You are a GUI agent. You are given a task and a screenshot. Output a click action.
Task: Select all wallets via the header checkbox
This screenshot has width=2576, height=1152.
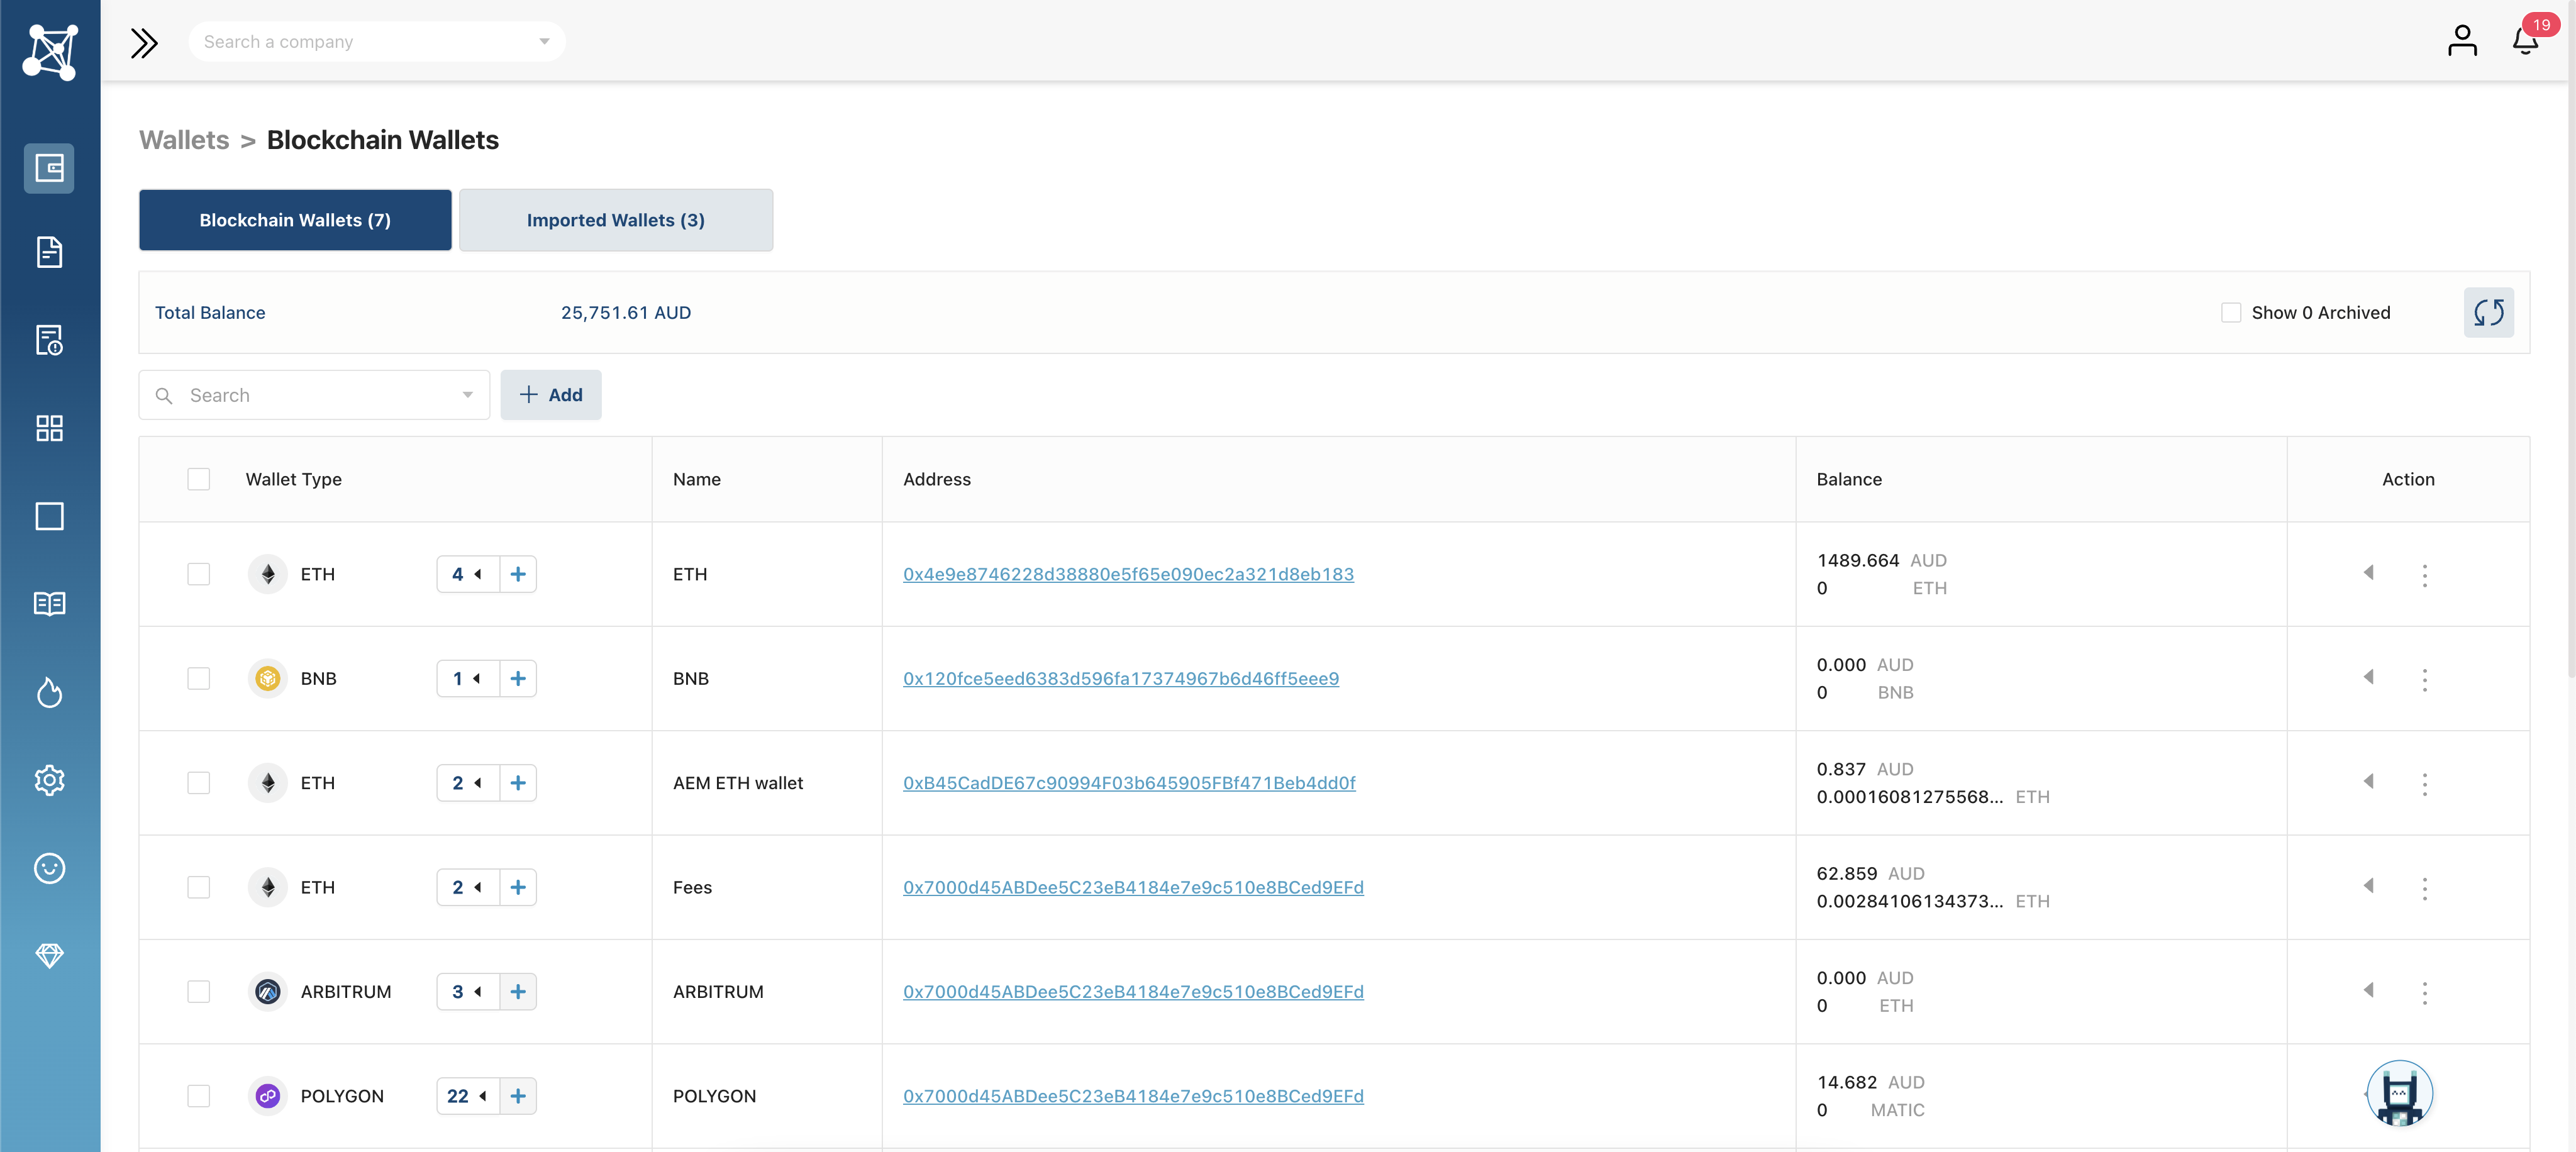pos(199,479)
